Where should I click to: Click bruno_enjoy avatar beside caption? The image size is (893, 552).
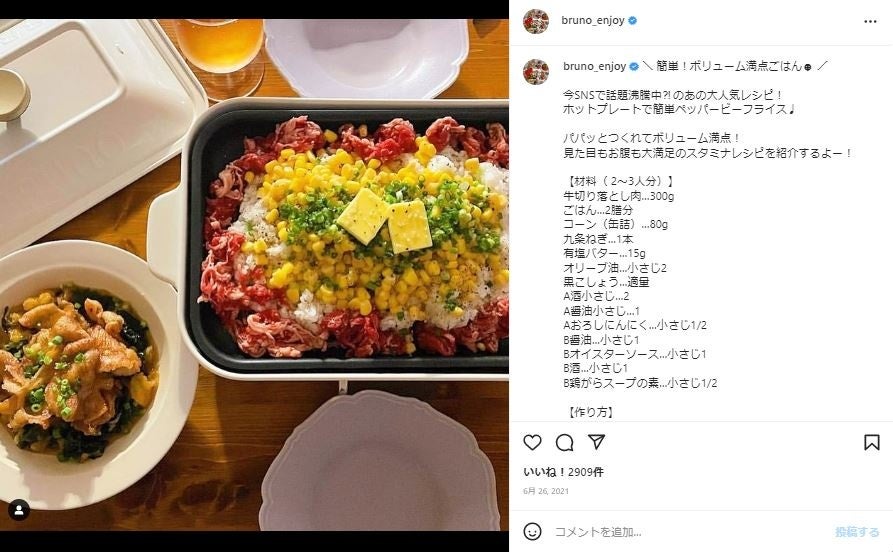pos(536,72)
